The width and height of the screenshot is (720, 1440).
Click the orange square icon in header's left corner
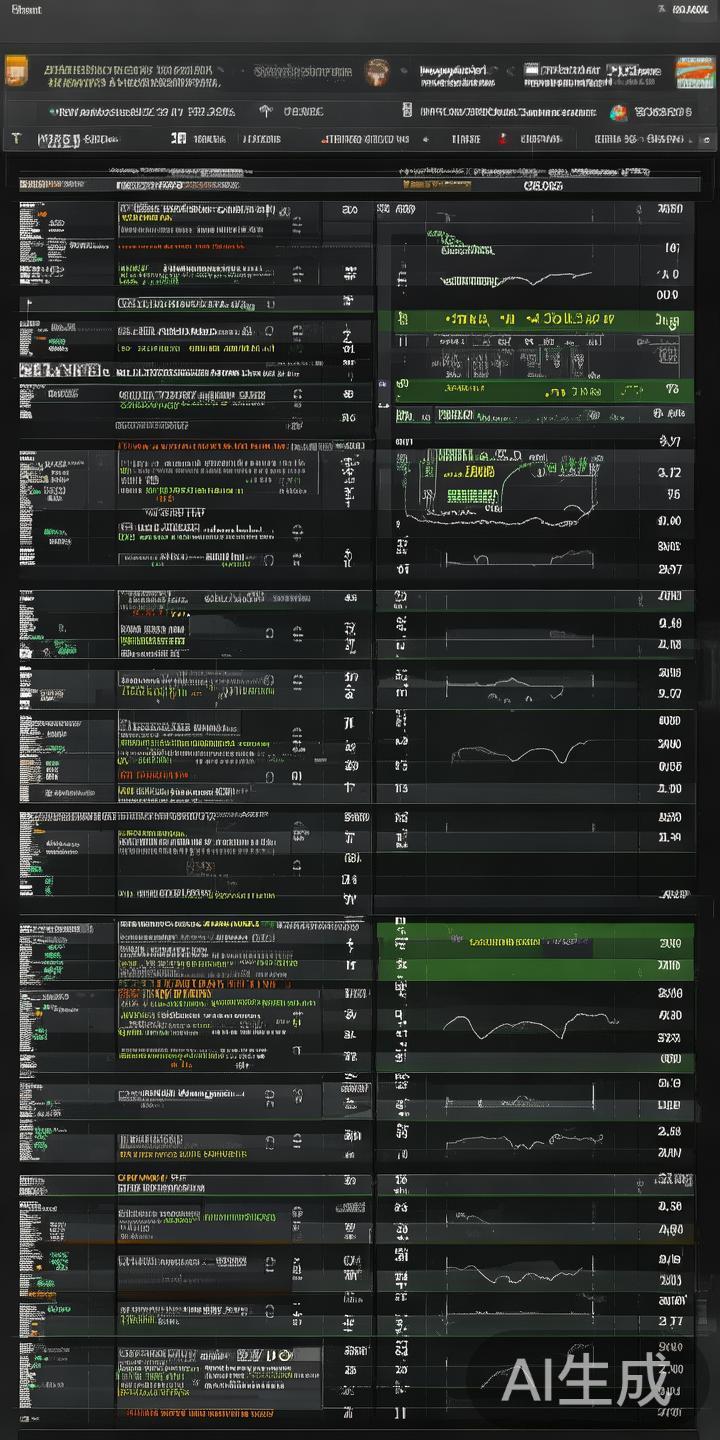[x=15, y=71]
